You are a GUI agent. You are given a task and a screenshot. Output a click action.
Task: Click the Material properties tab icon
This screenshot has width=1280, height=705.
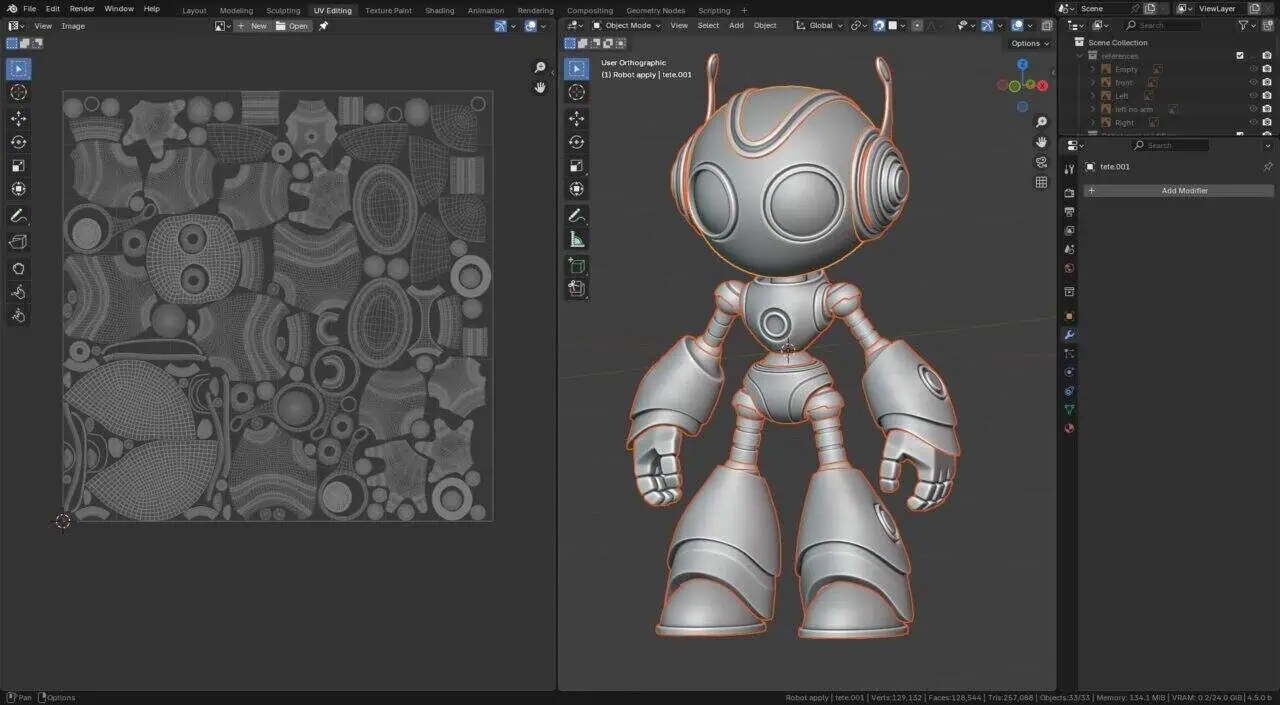click(1069, 429)
